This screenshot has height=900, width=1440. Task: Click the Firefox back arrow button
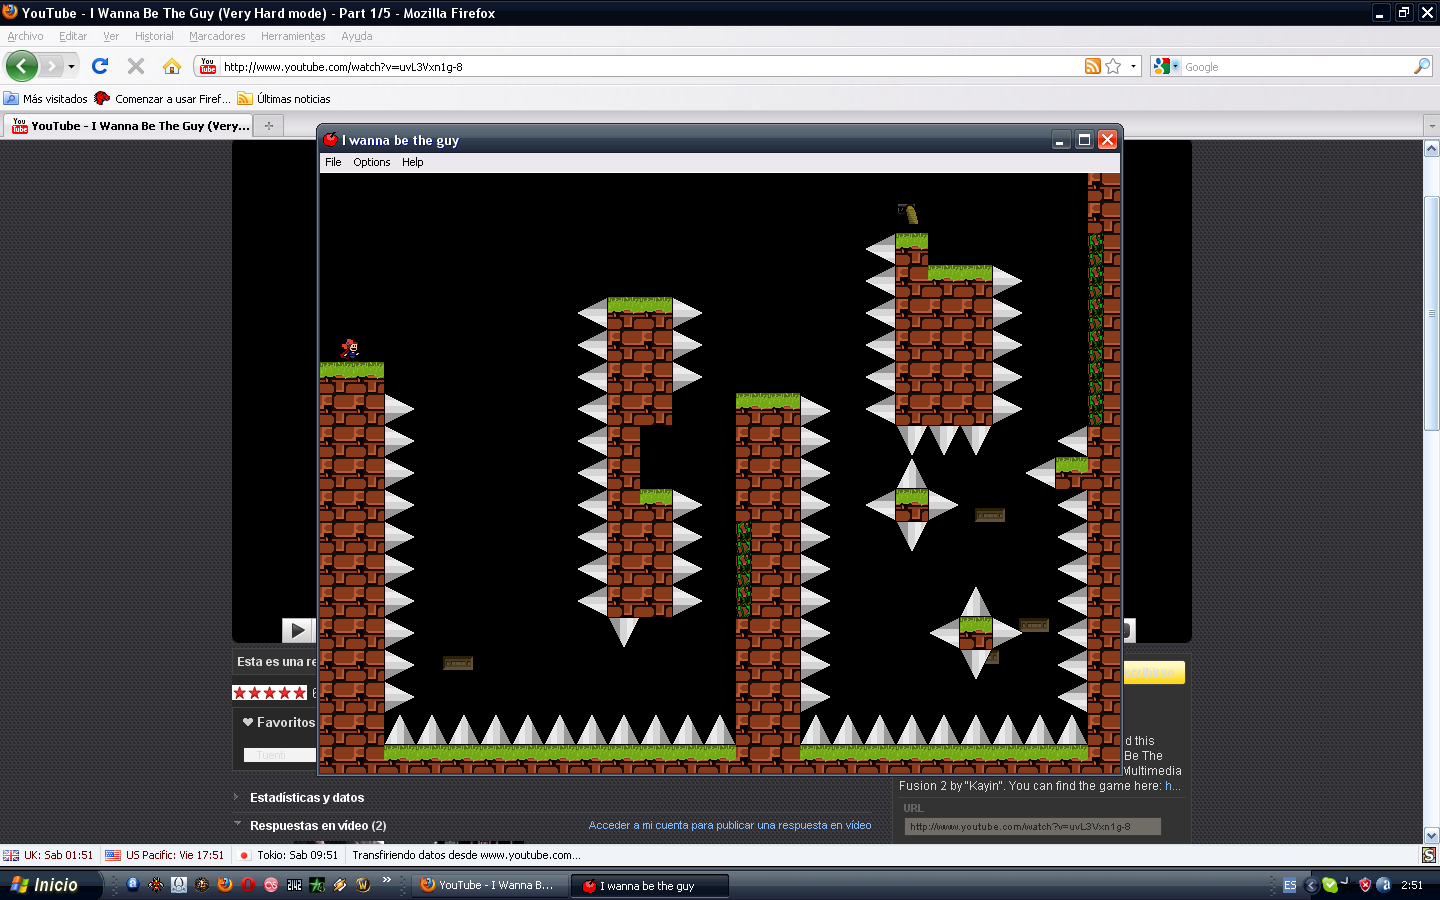(22, 67)
